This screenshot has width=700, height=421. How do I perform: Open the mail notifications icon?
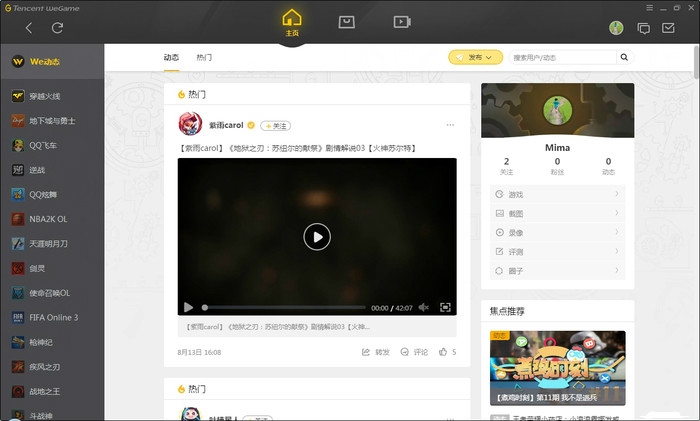pyautogui.click(x=668, y=28)
